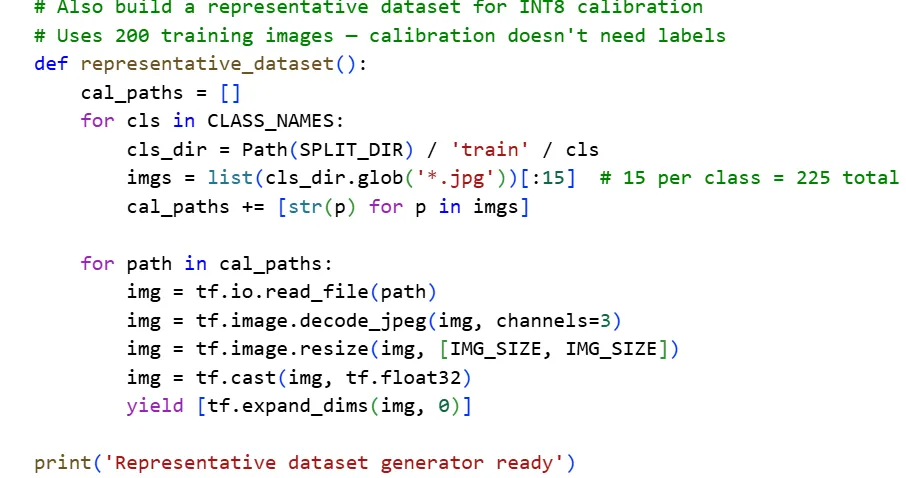Click the 'tf.image.resize' line
Image resolution: width=906 pixels, height=478 pixels.
403,349
